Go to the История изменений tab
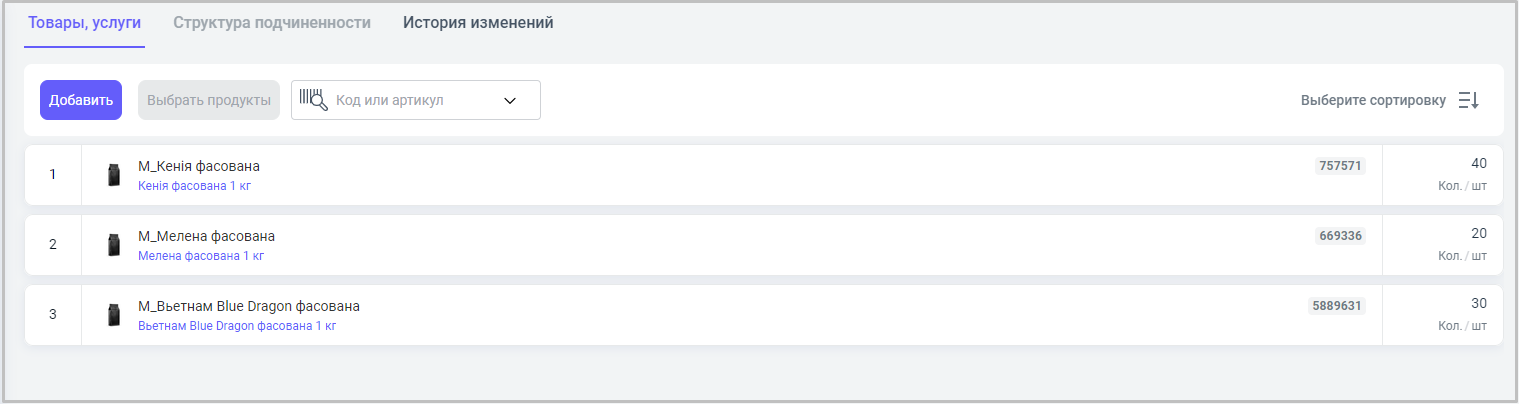This screenshot has width=1519, height=404. (x=478, y=22)
